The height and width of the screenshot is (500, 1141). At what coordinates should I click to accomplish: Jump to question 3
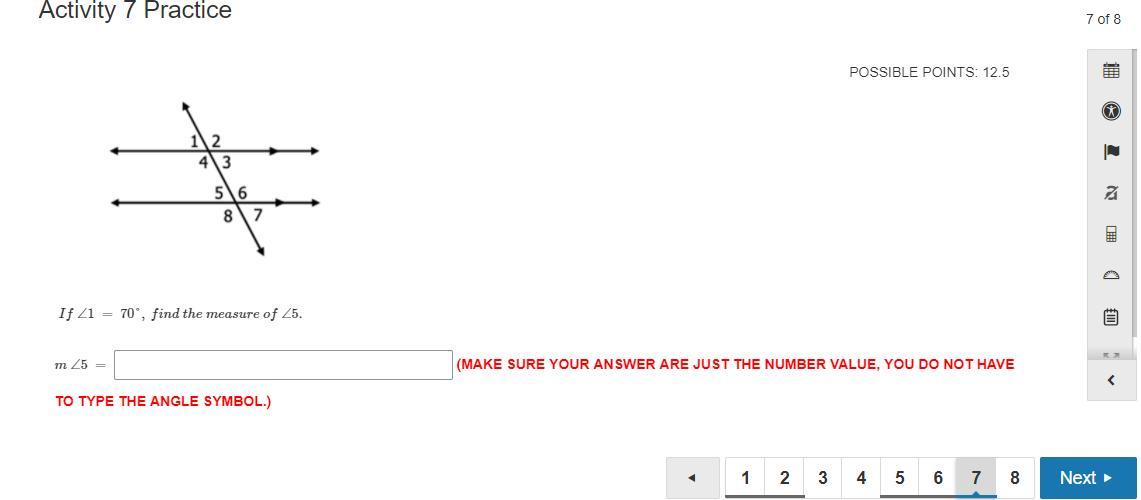pos(822,478)
